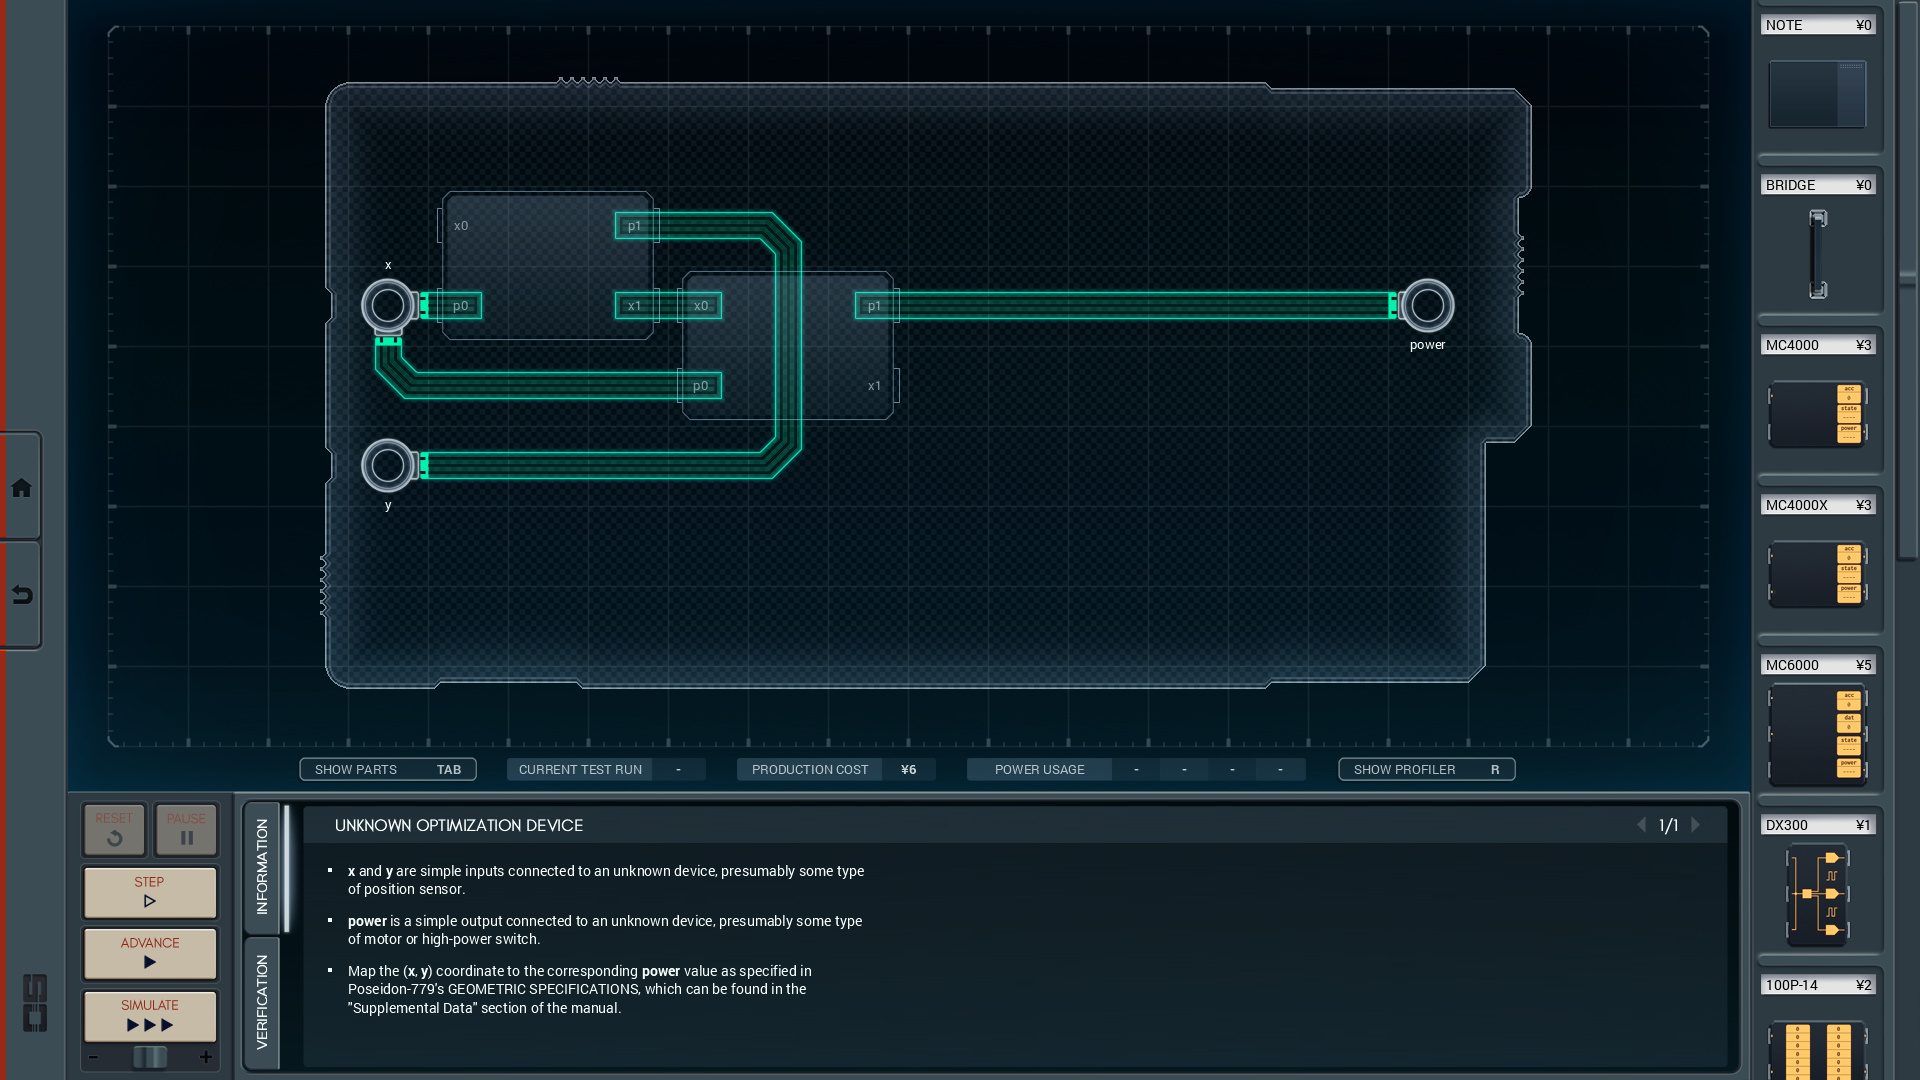This screenshot has height=1080, width=1920.
Task: Go to the next information page arrow
Action: 1696,825
